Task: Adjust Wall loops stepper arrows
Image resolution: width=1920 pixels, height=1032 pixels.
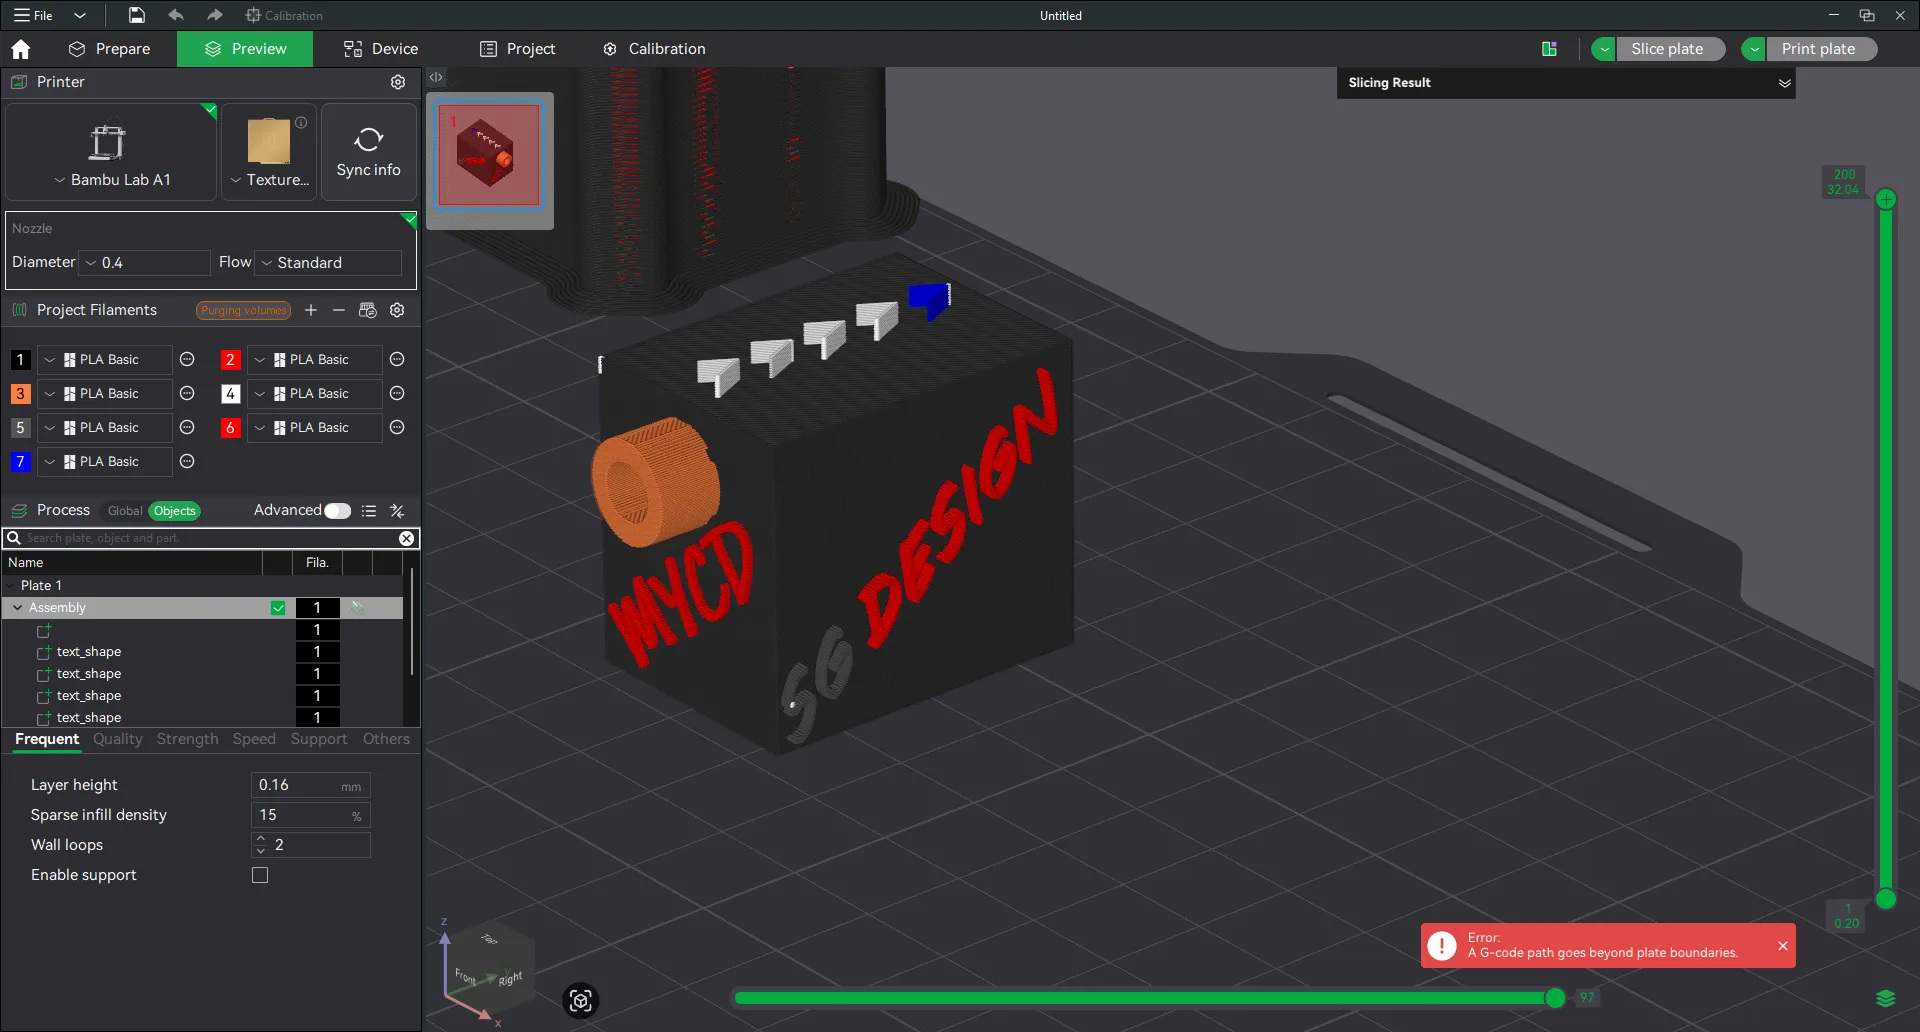Action: (x=261, y=845)
